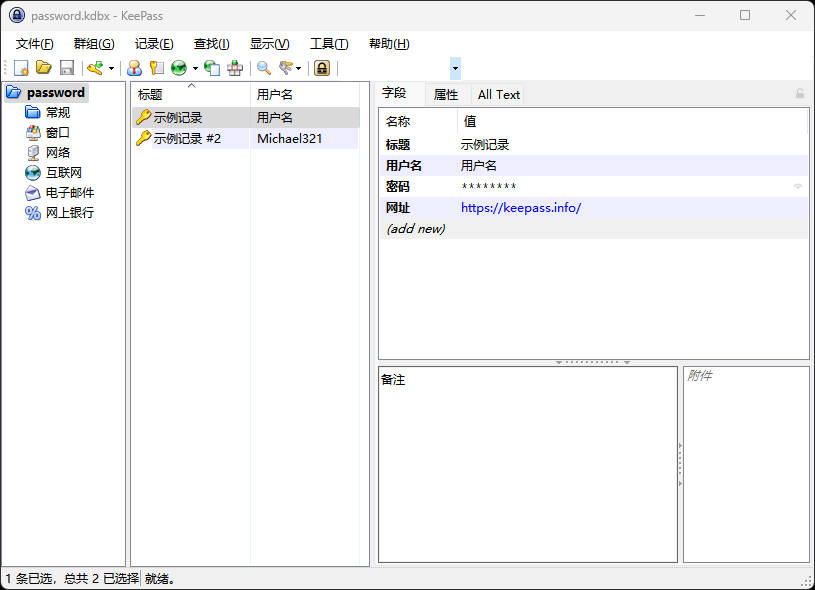Screen dimensions: 815x590
Task: Open the https://keepass.info/ link
Action: [x=520, y=208]
